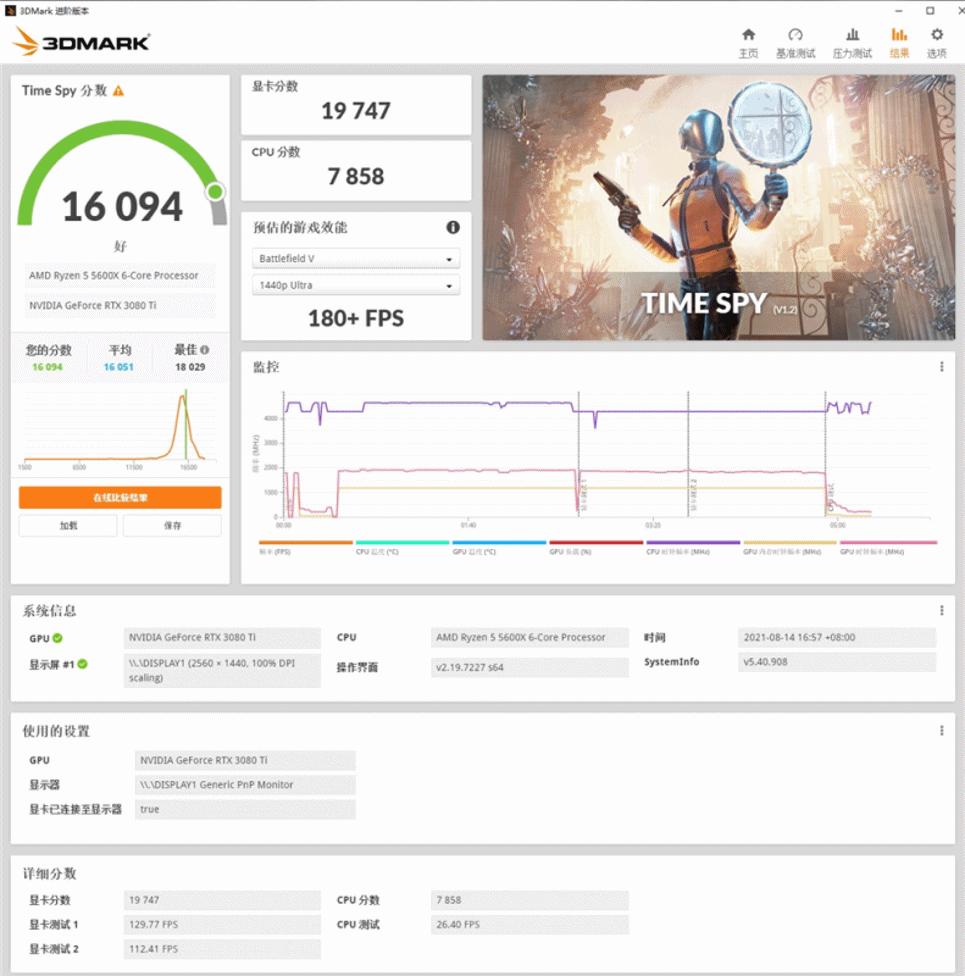This screenshot has height=976, width=965.
Task: Click the green score gauge knob
Action: [215, 192]
